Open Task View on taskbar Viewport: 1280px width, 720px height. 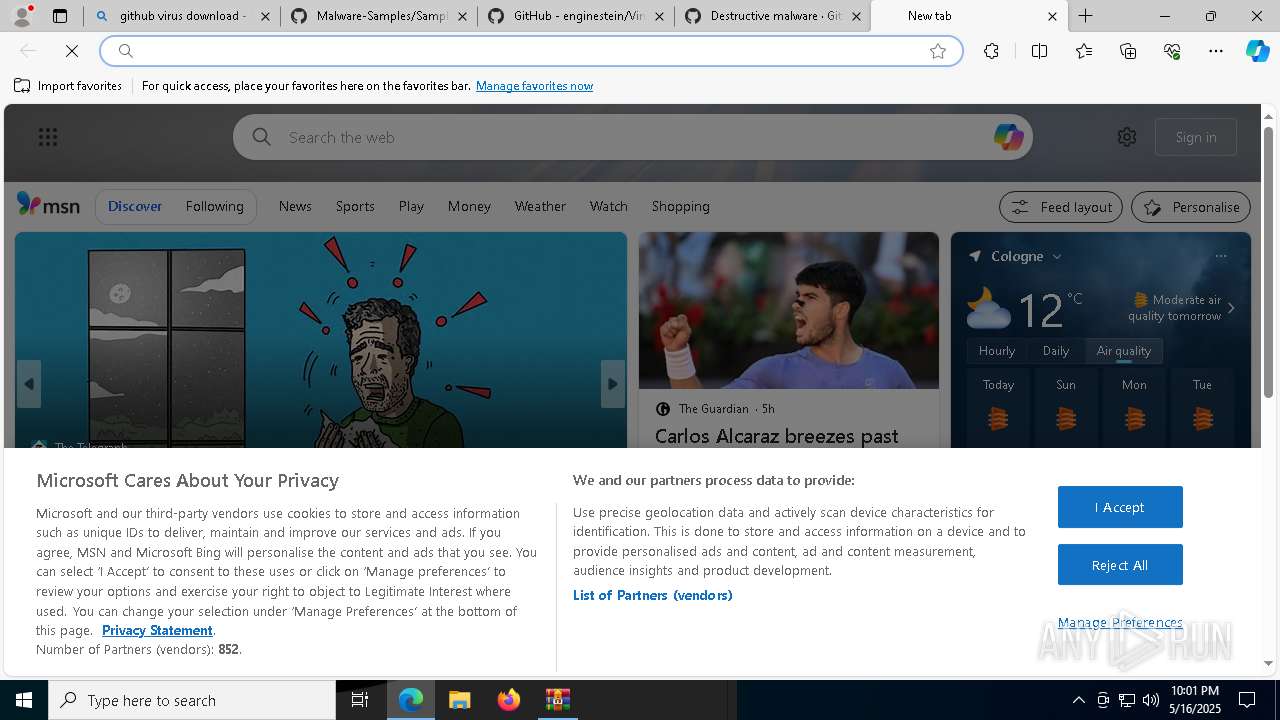point(360,700)
